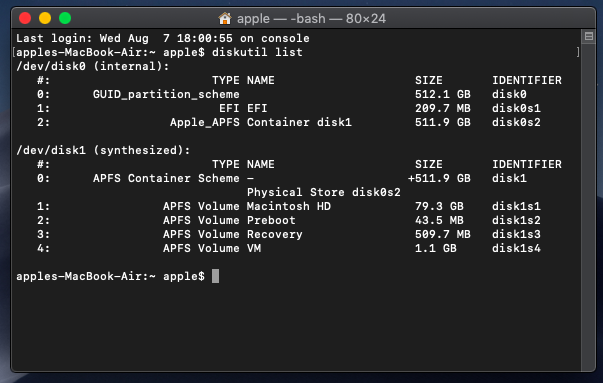Click the 'disk0s1' identifier
Viewport: 603px width, 383px height.
coord(516,108)
